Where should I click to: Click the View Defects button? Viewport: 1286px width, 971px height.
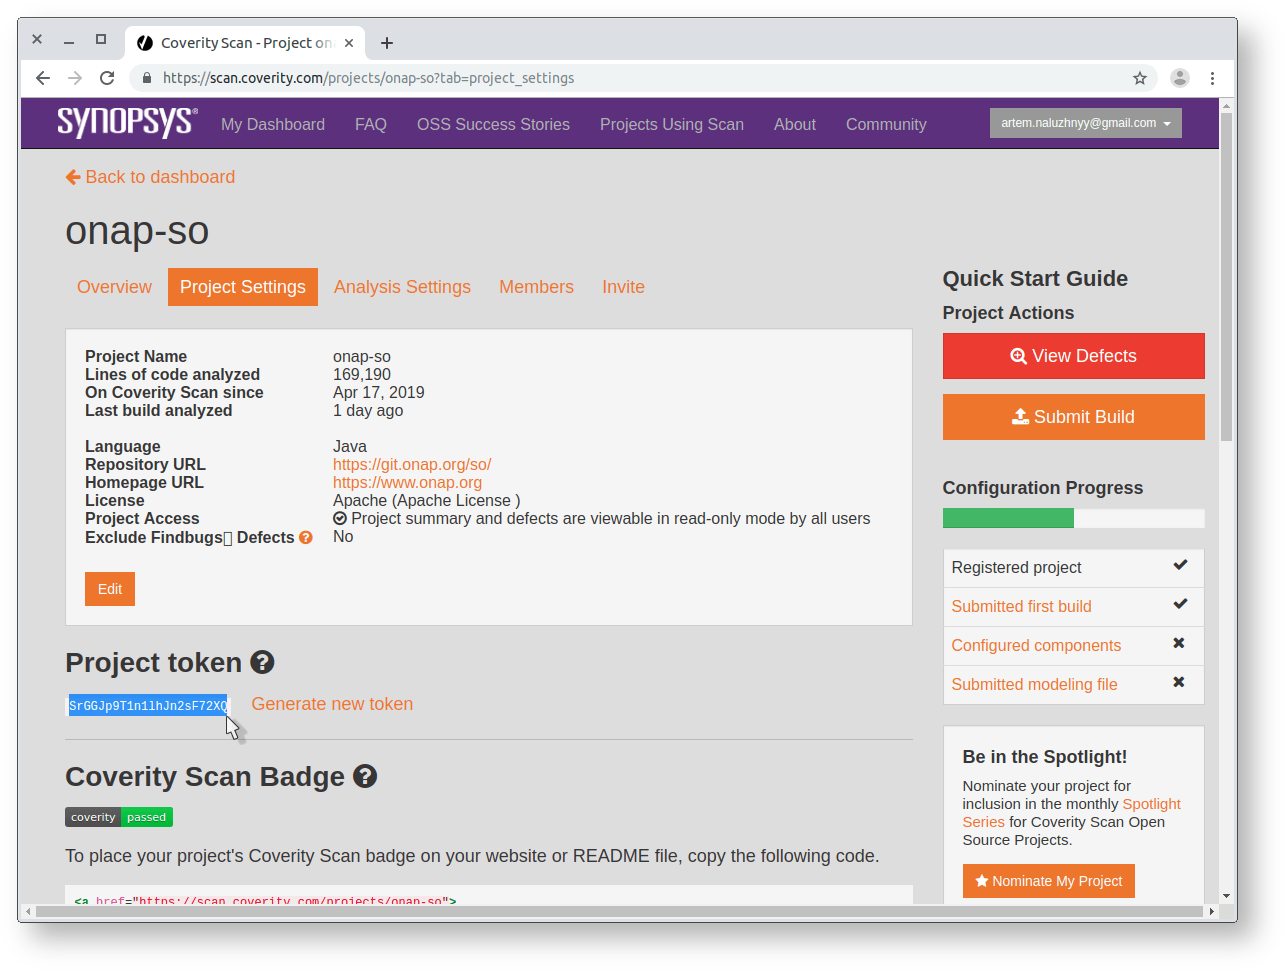click(1073, 356)
